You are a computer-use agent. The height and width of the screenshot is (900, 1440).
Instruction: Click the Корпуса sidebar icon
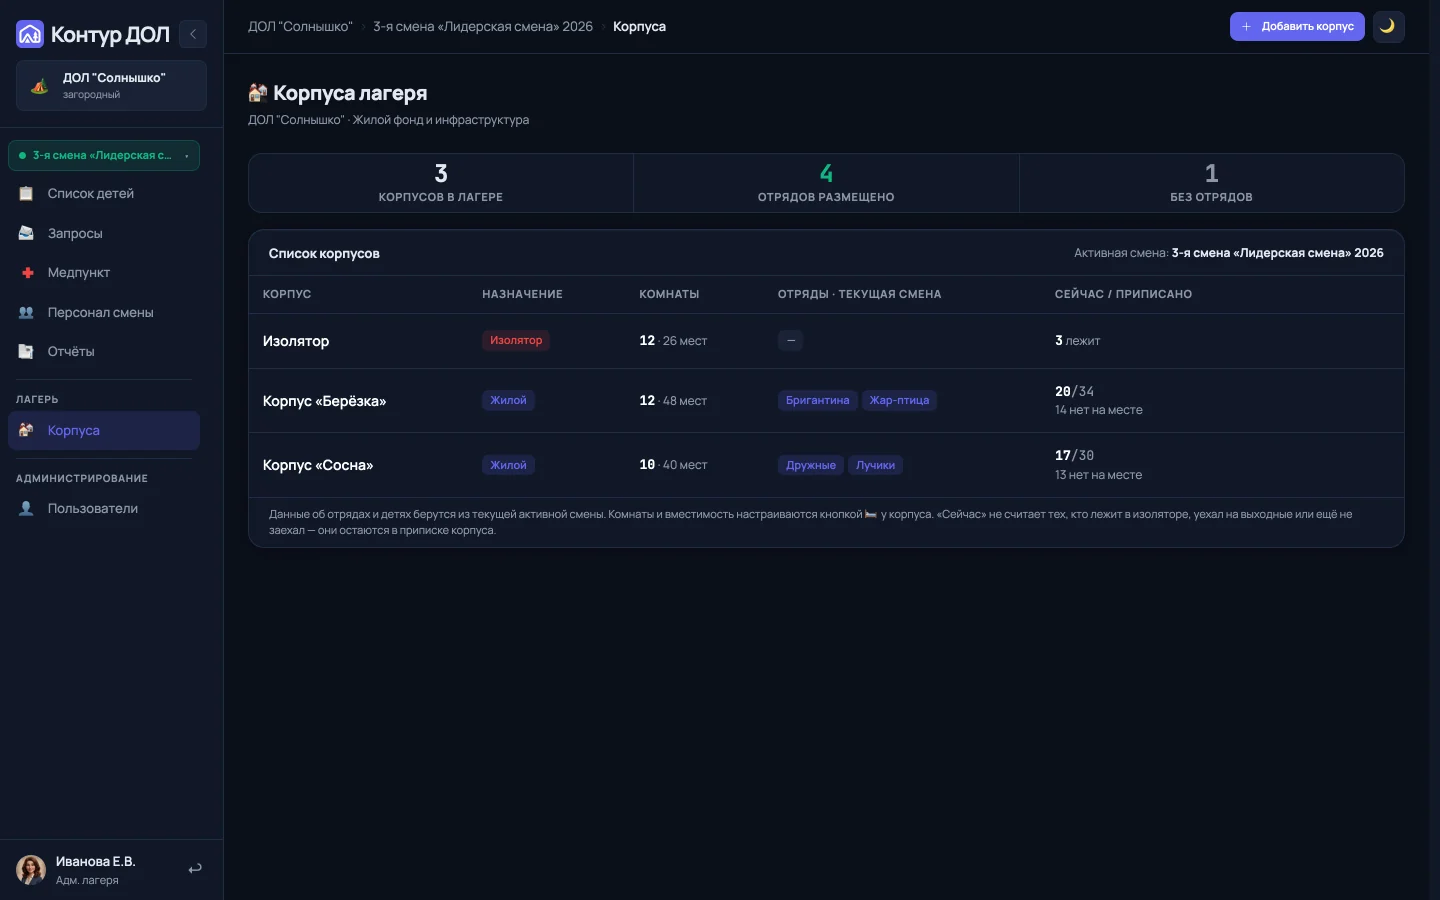[27, 430]
